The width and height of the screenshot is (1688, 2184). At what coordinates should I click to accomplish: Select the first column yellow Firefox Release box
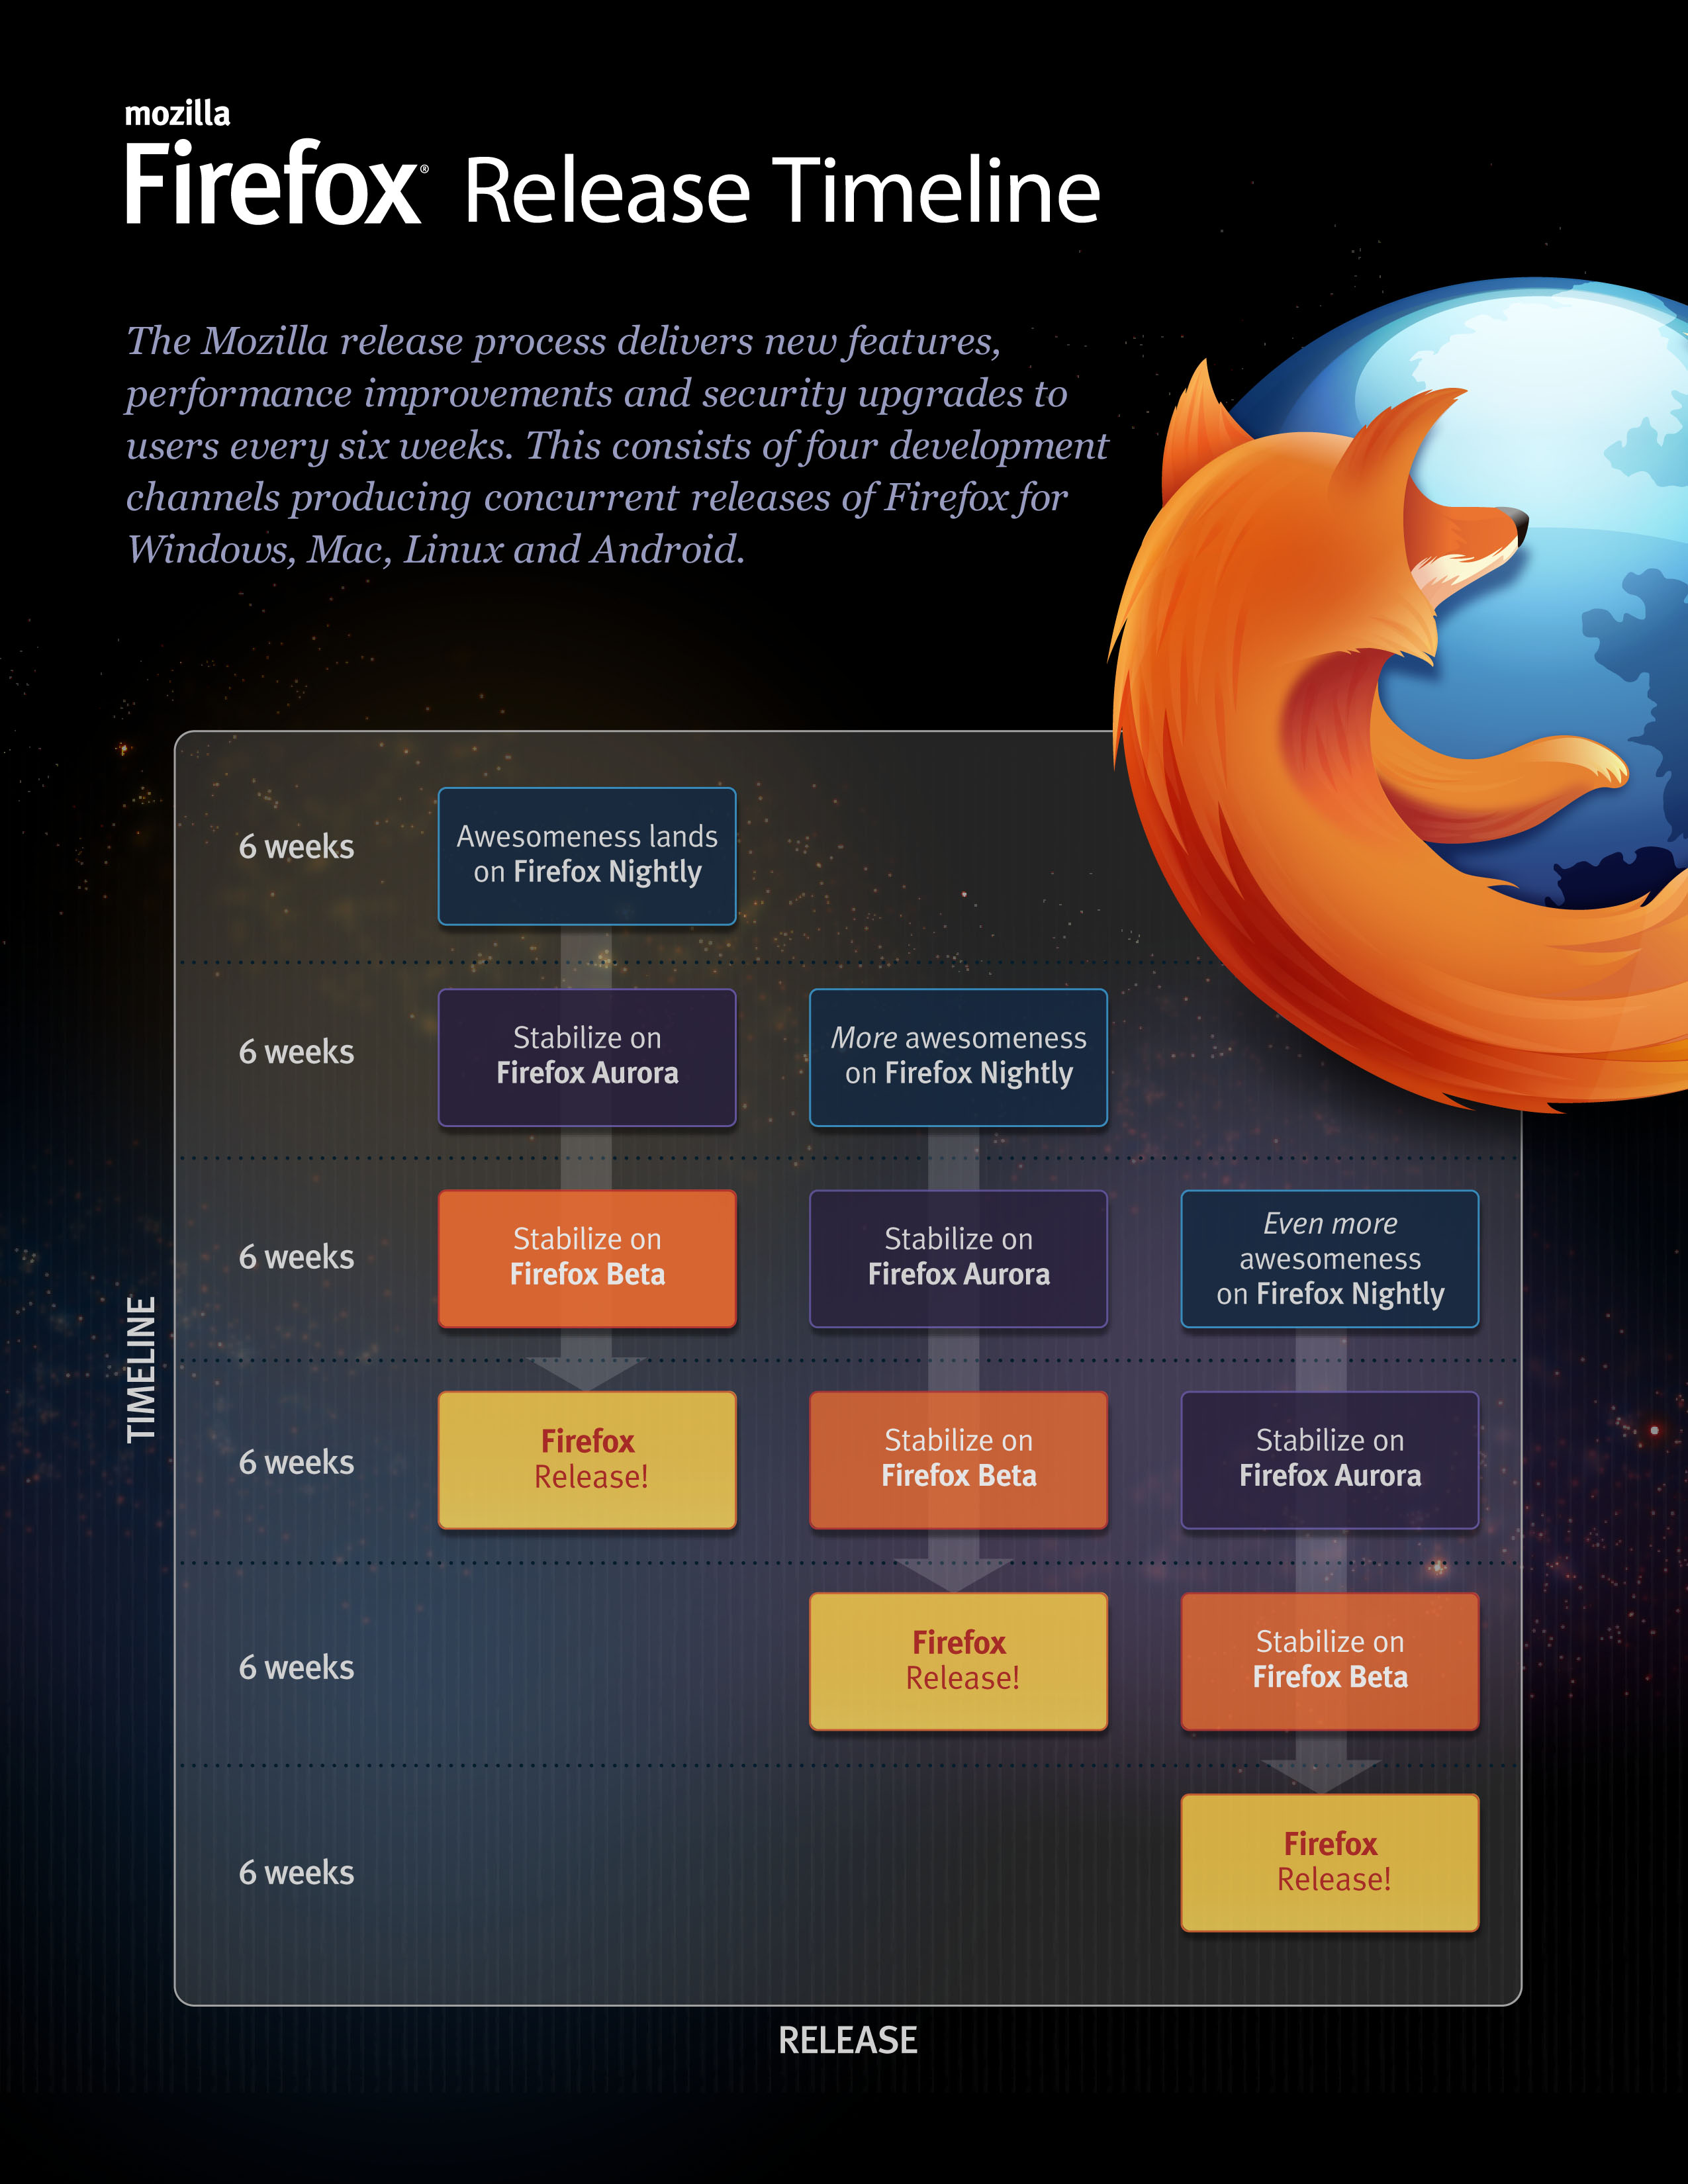[587, 1460]
